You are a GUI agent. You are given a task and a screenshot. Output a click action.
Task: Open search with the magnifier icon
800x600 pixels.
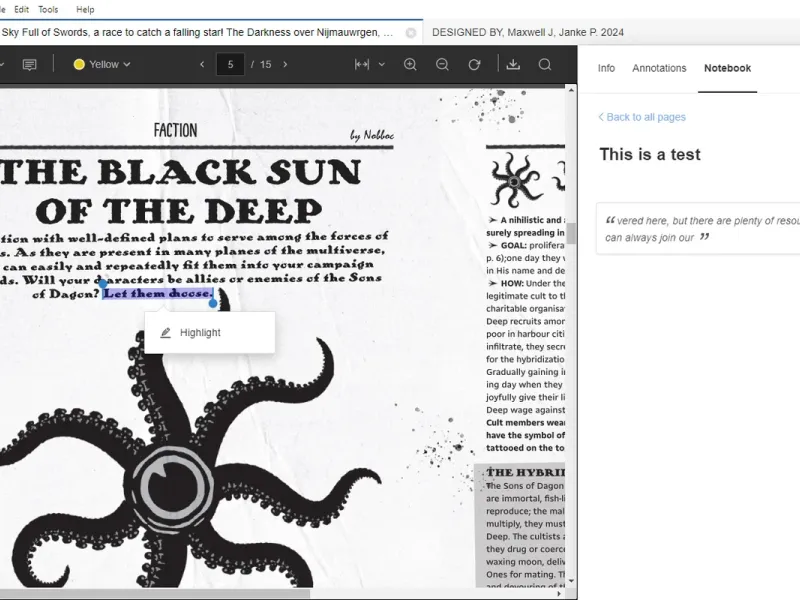pyautogui.click(x=545, y=64)
